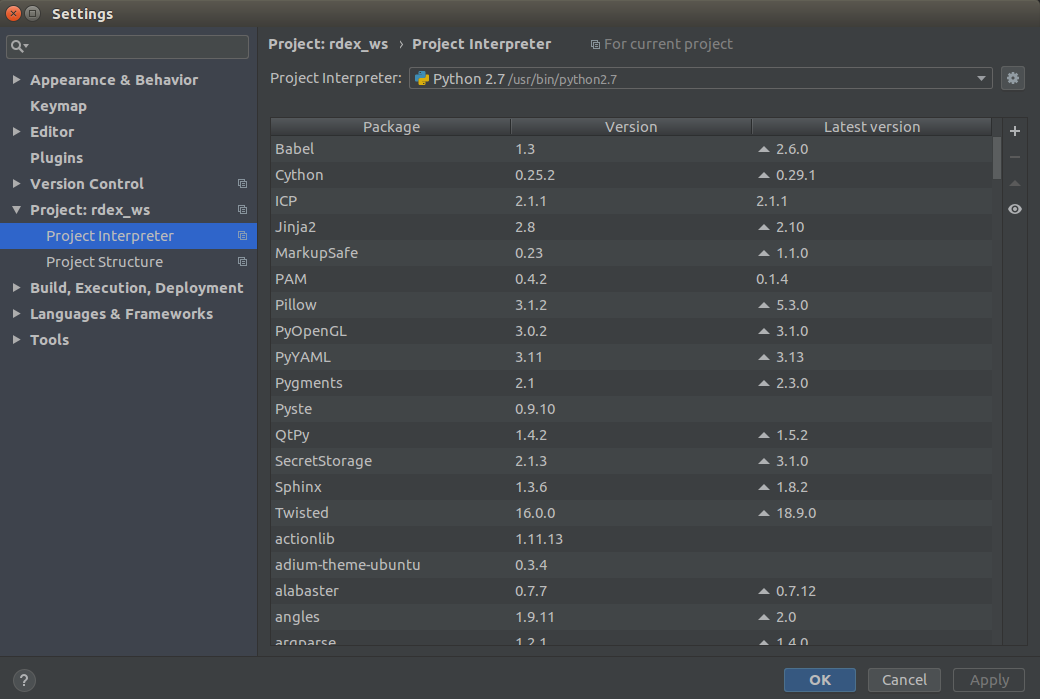Click the OK button
1040x699 pixels.
coord(820,680)
